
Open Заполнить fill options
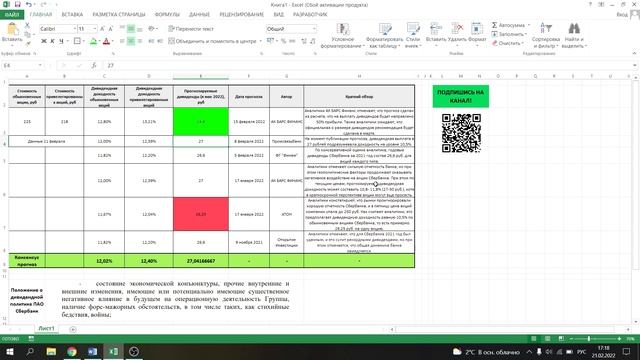[x=509, y=34]
